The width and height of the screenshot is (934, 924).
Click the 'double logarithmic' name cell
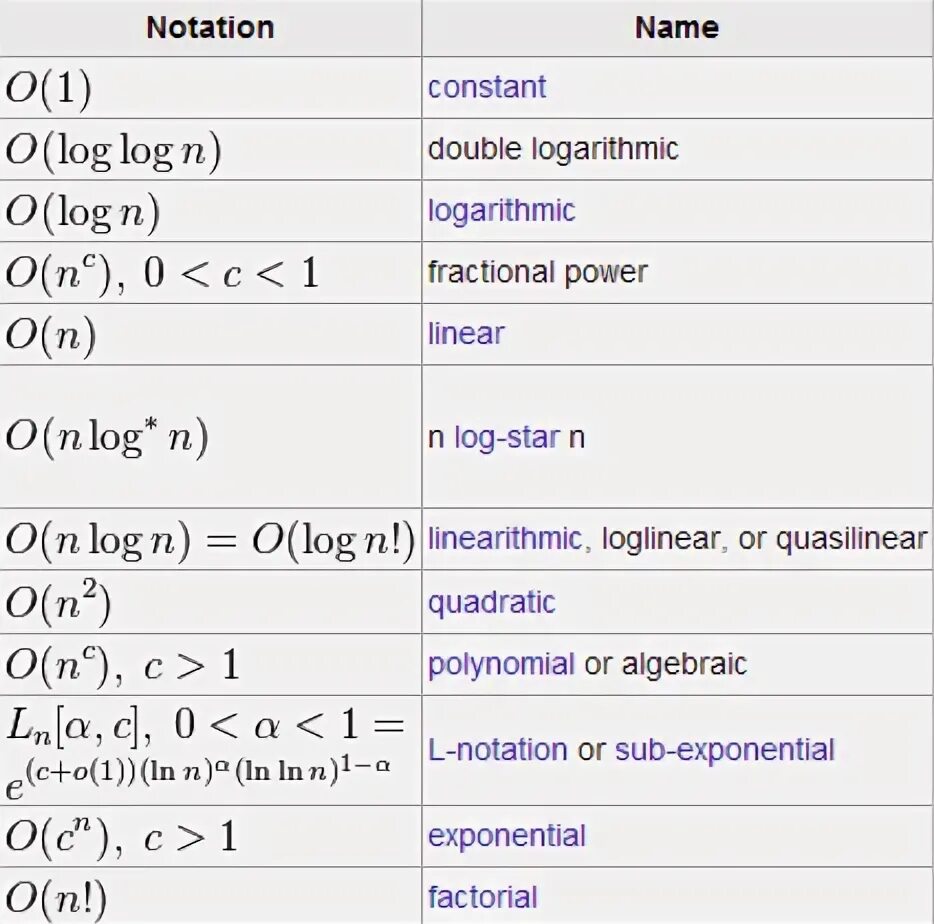553,149
